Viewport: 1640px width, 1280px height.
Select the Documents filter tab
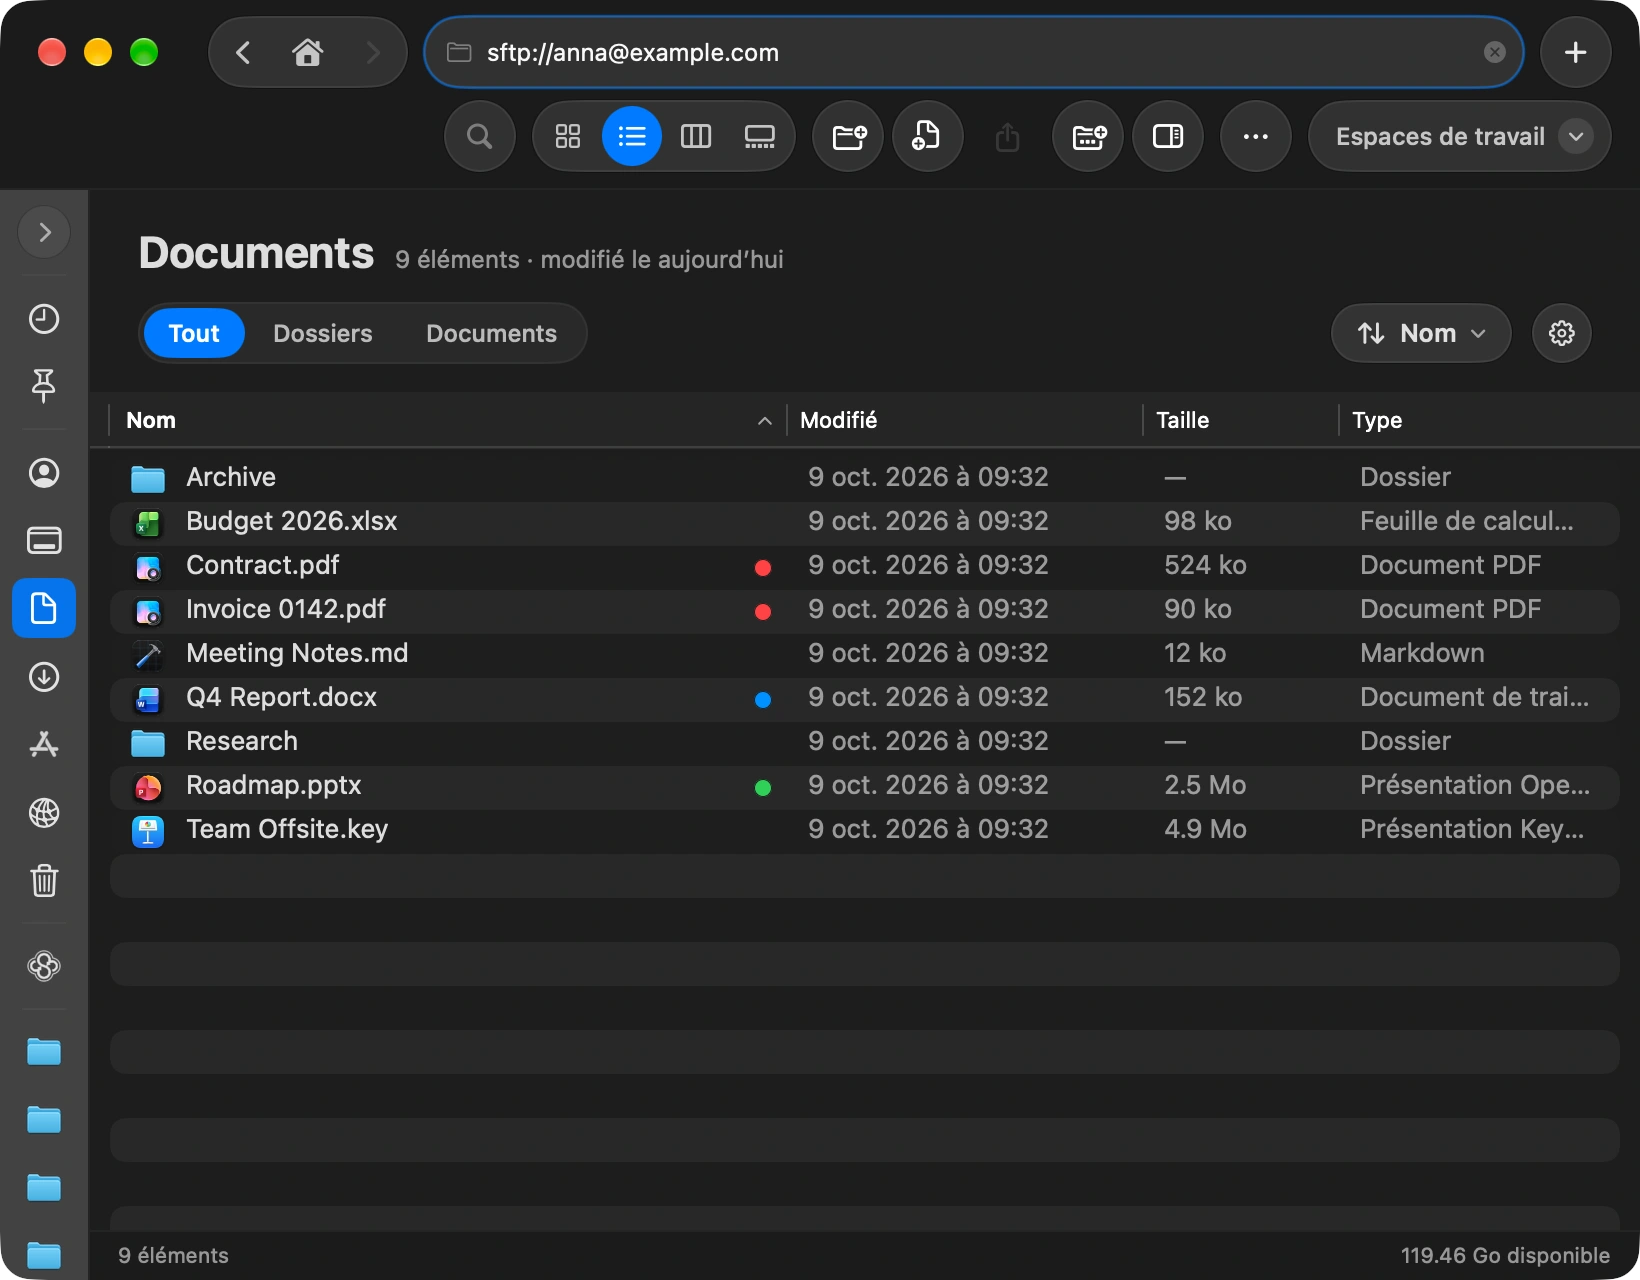[491, 333]
